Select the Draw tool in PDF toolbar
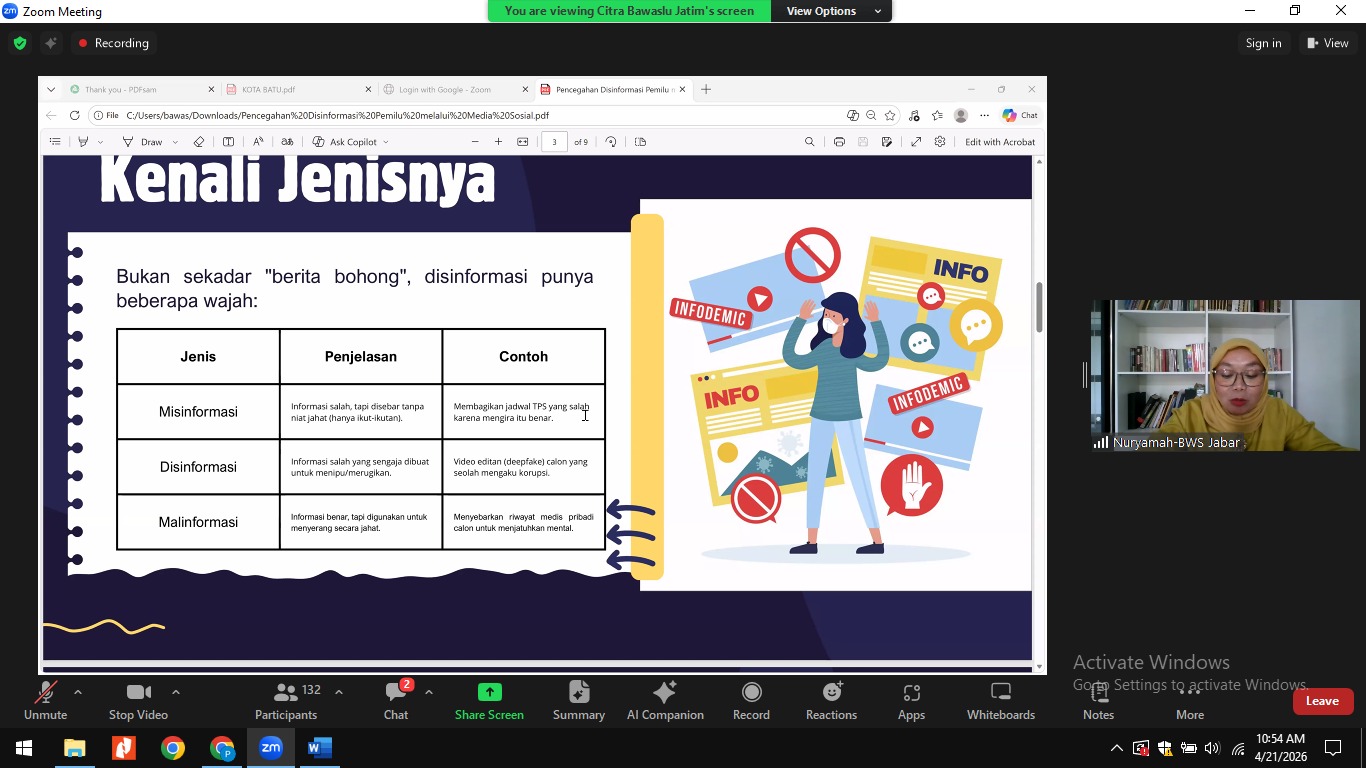Screen dimensions: 1366x768 click(x=142, y=142)
